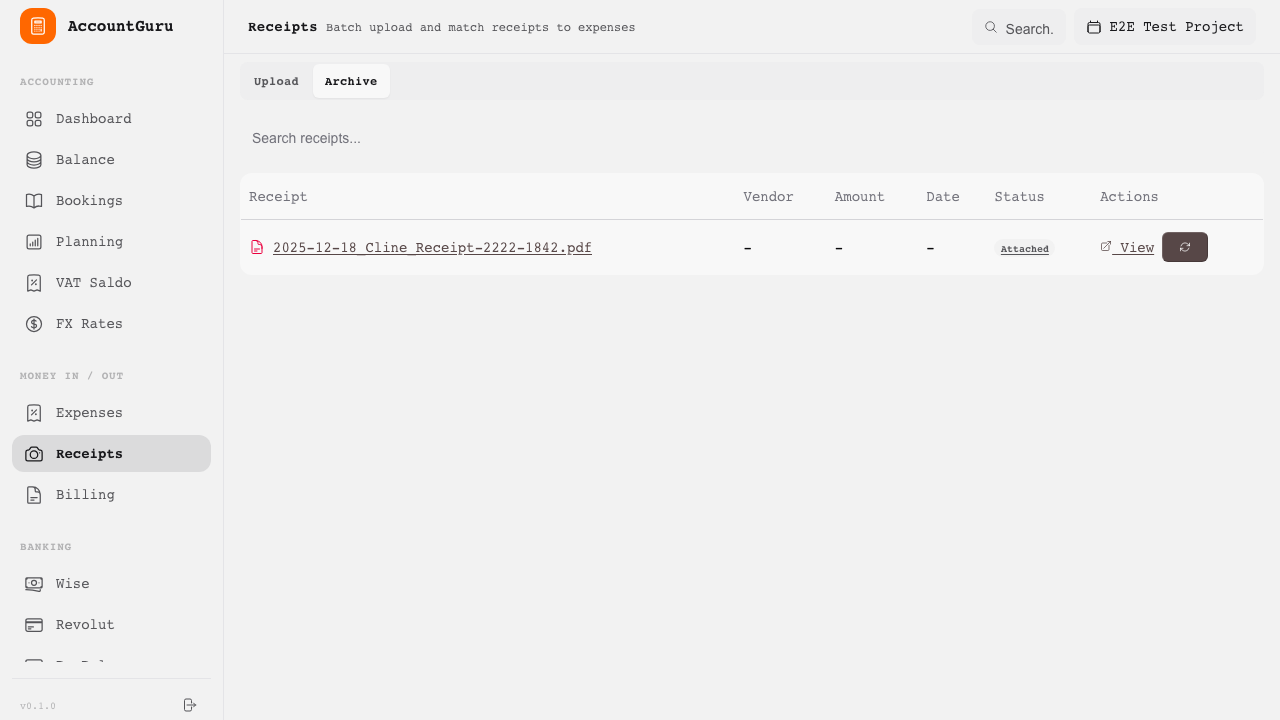Switch to the Upload tab
The width and height of the screenshot is (1280, 720).
tap(276, 81)
